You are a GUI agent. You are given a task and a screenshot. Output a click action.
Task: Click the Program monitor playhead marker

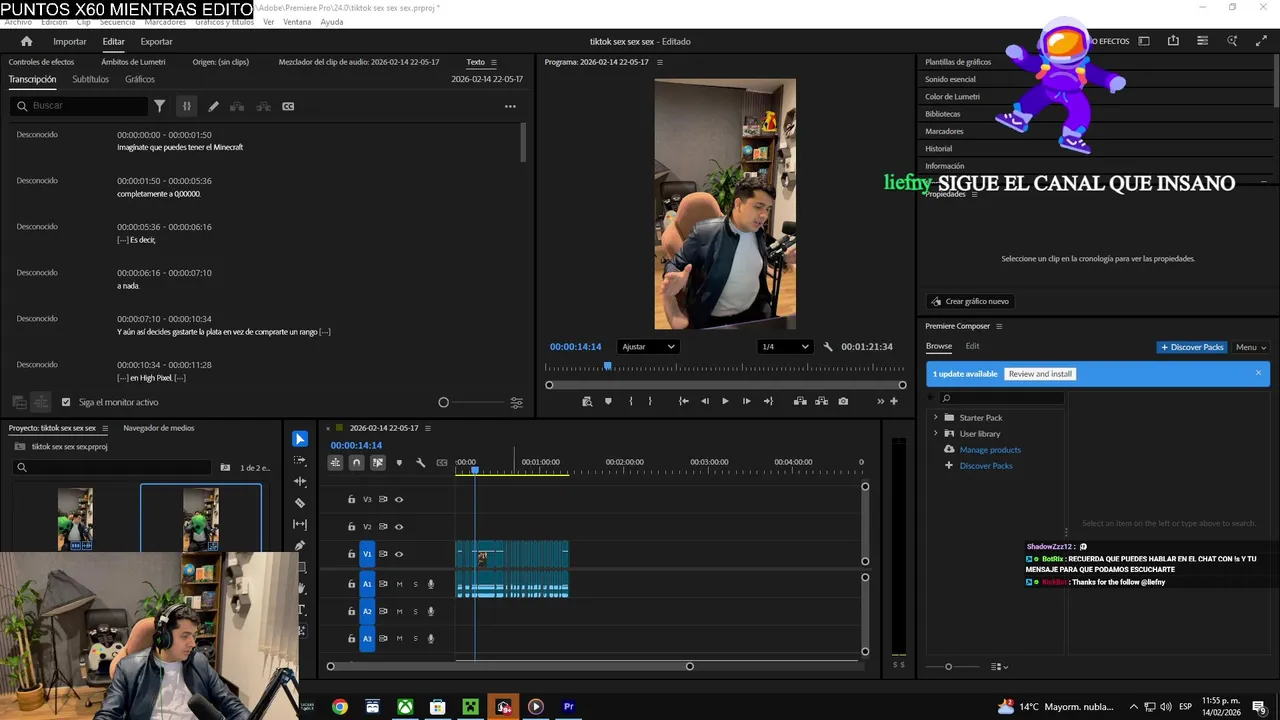point(607,367)
